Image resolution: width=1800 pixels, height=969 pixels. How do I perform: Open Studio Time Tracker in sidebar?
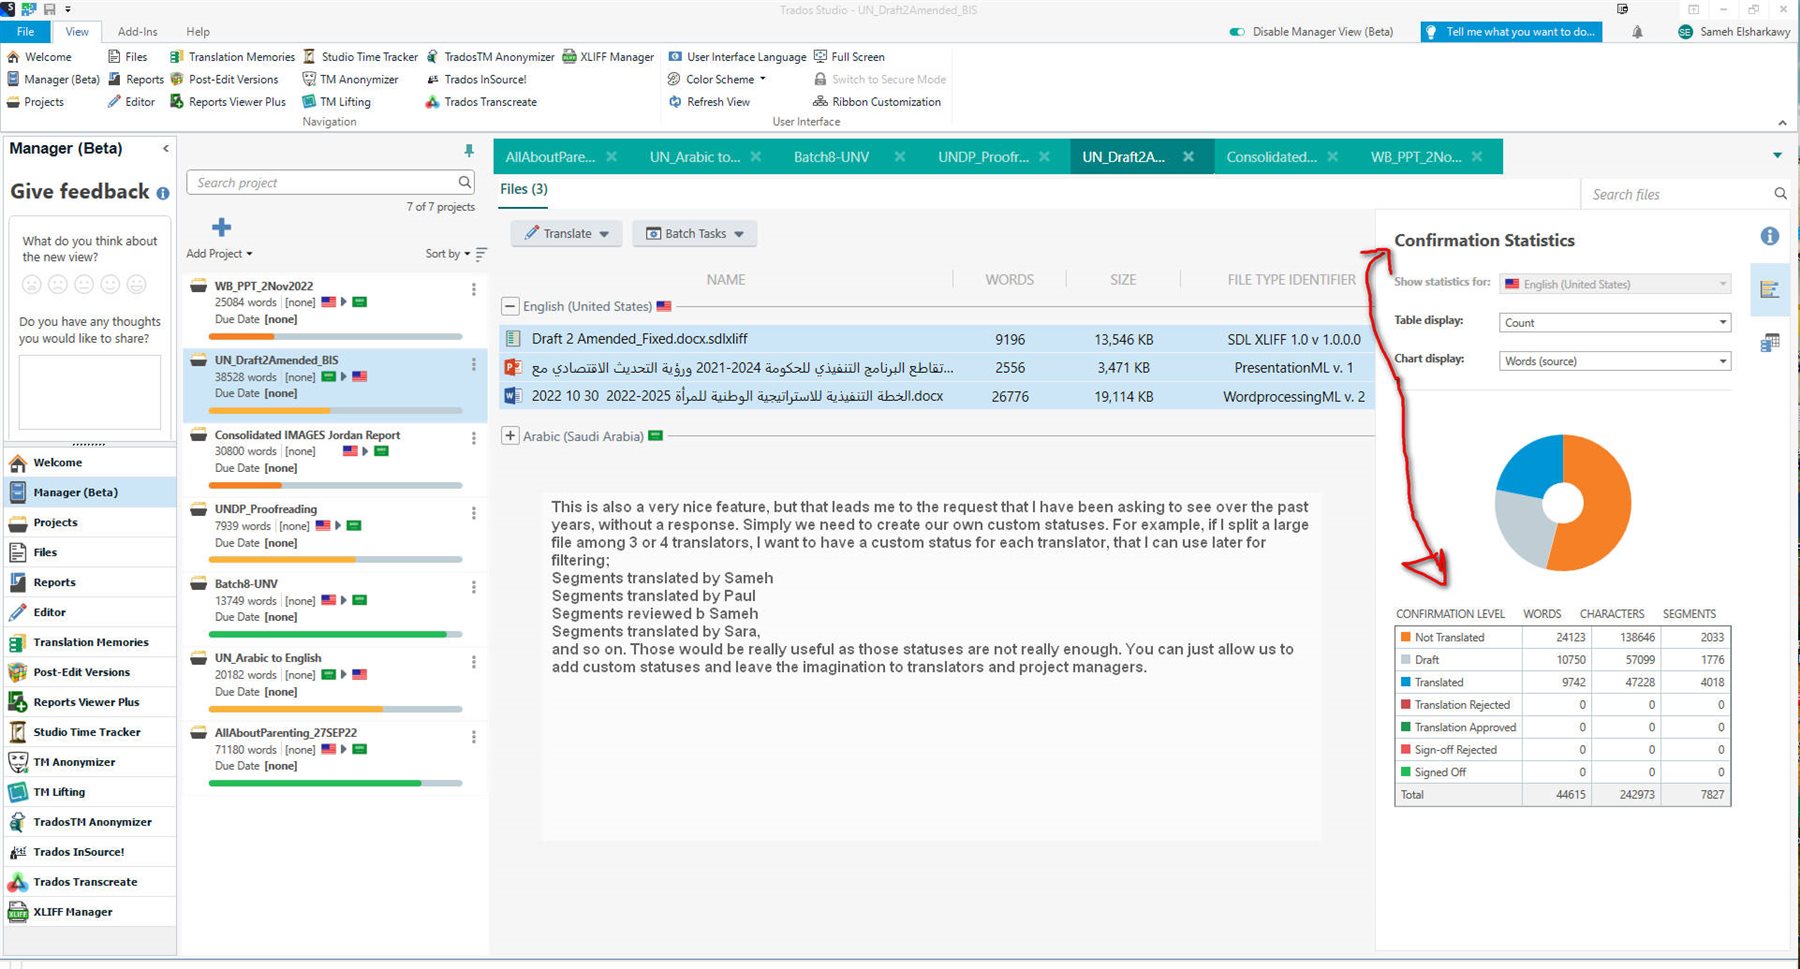[88, 732]
